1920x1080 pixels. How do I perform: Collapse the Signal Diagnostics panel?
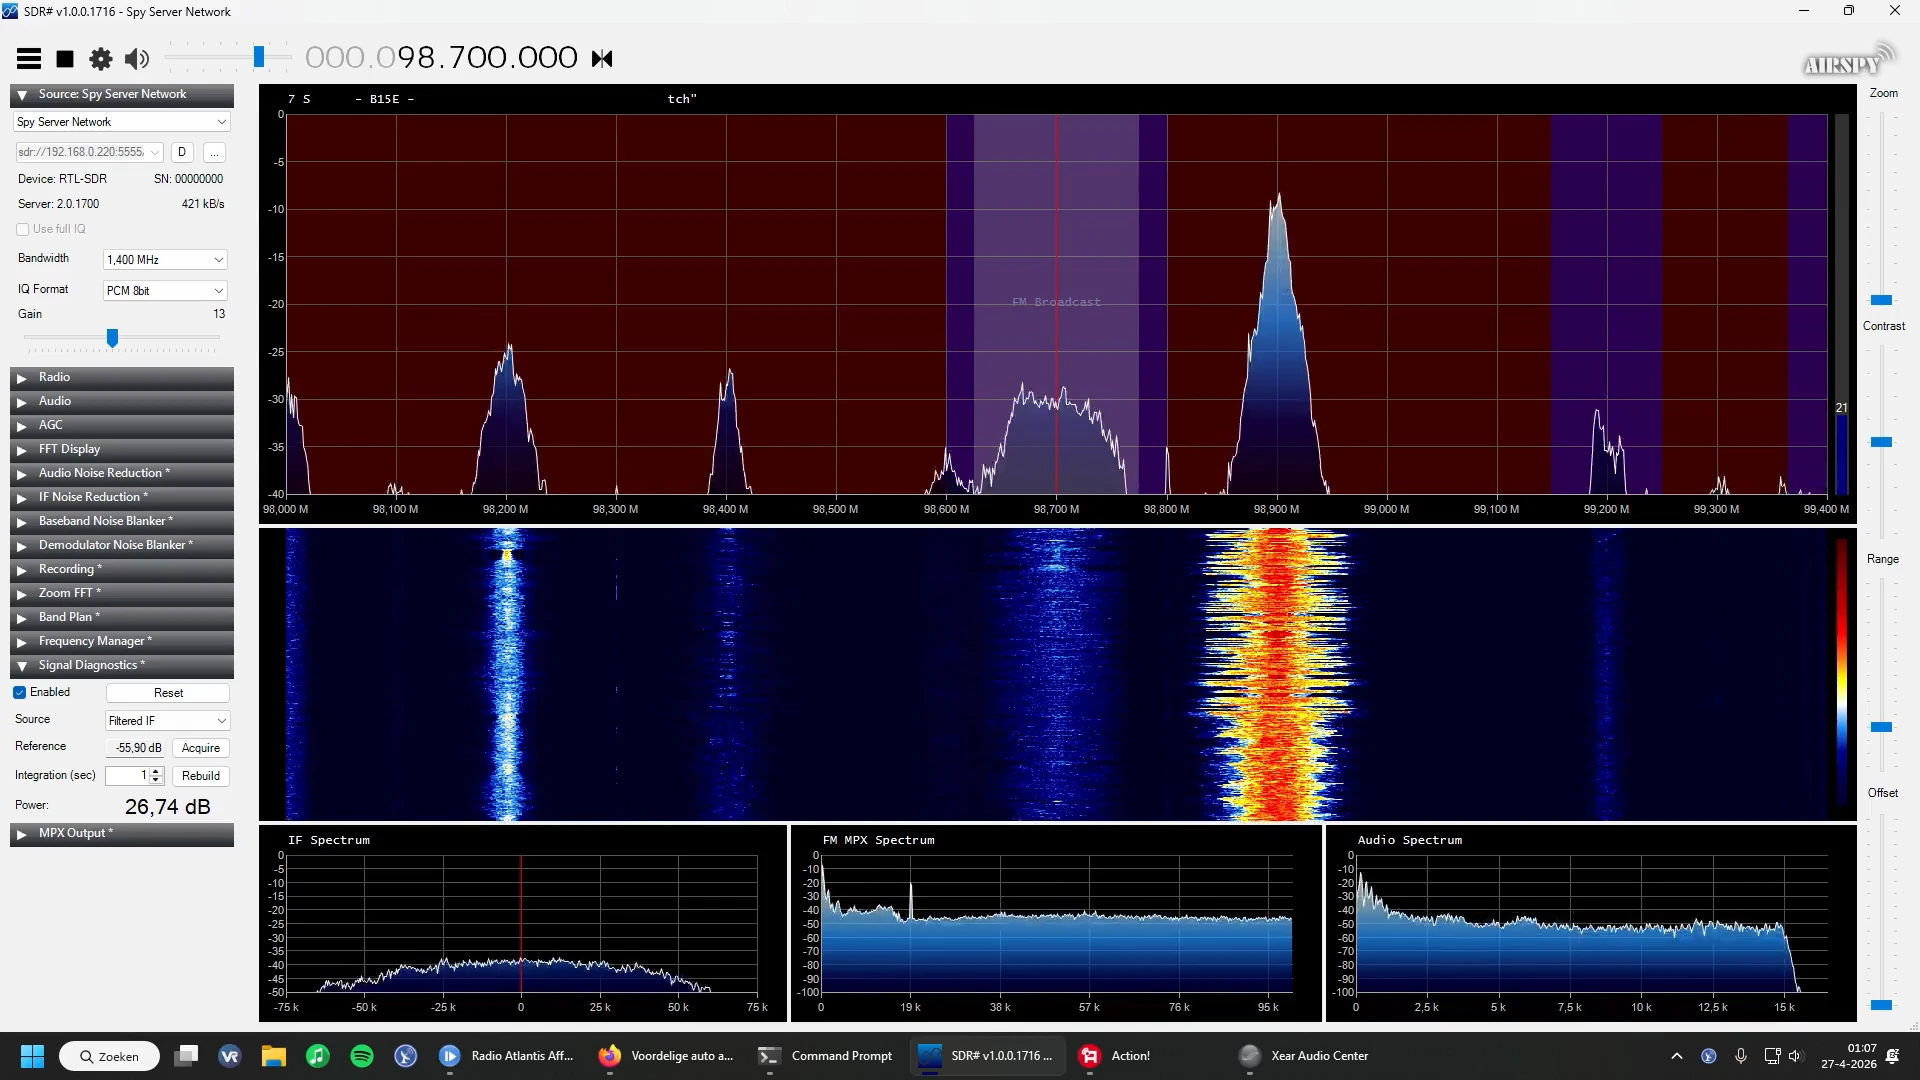tap(122, 665)
